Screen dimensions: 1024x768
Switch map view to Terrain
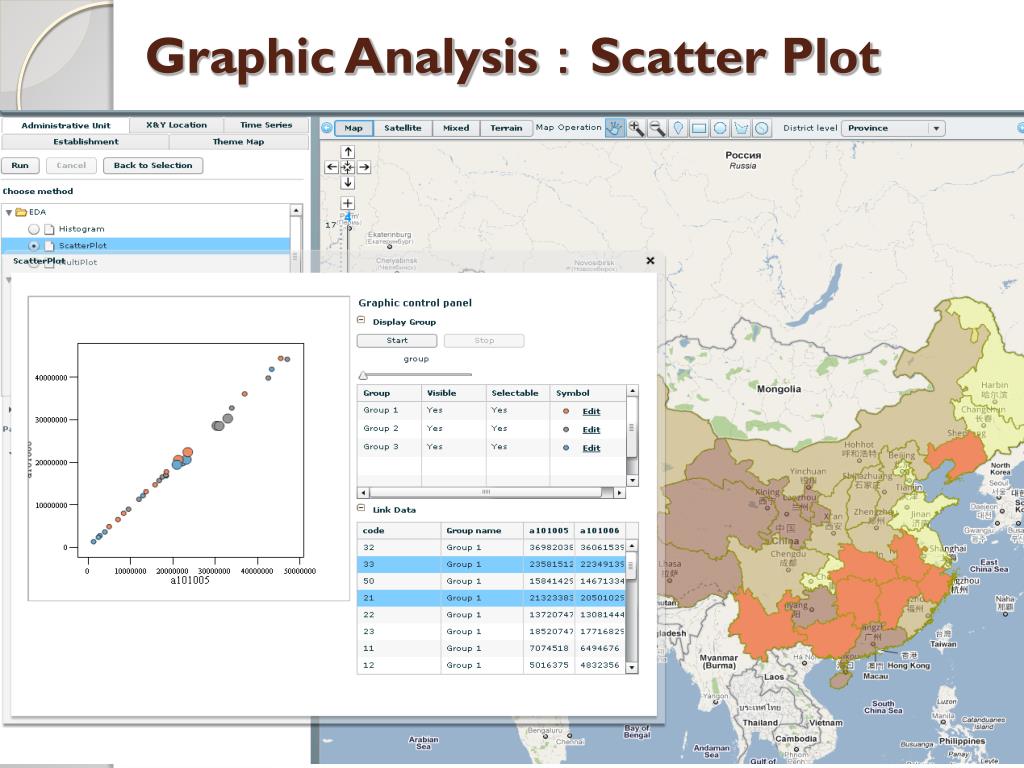click(x=506, y=128)
